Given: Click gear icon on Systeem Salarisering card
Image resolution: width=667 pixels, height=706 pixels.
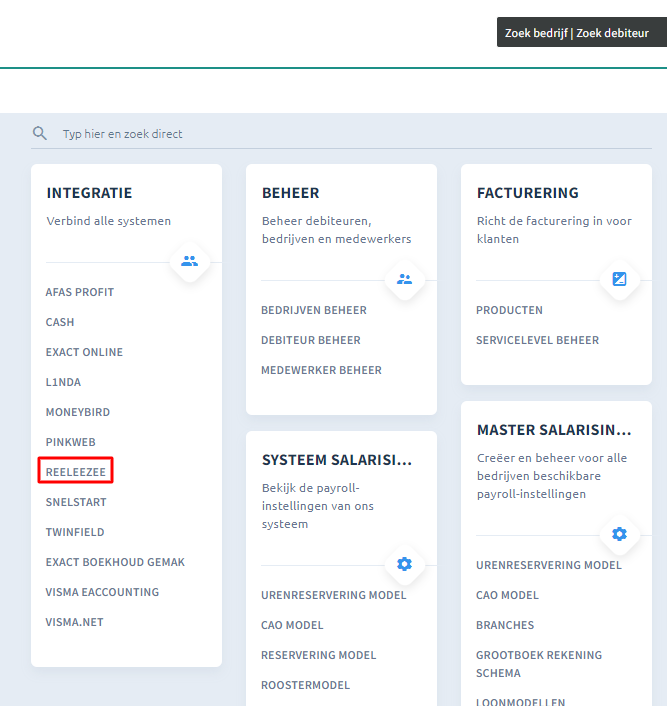Looking at the screenshot, I should [404, 564].
